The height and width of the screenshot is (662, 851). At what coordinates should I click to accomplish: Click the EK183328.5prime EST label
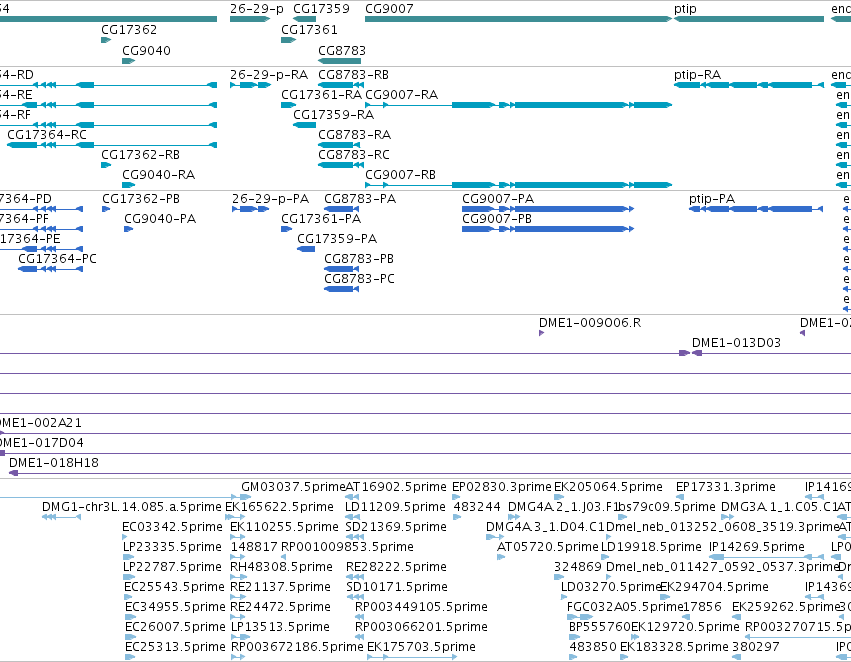[x=674, y=647]
